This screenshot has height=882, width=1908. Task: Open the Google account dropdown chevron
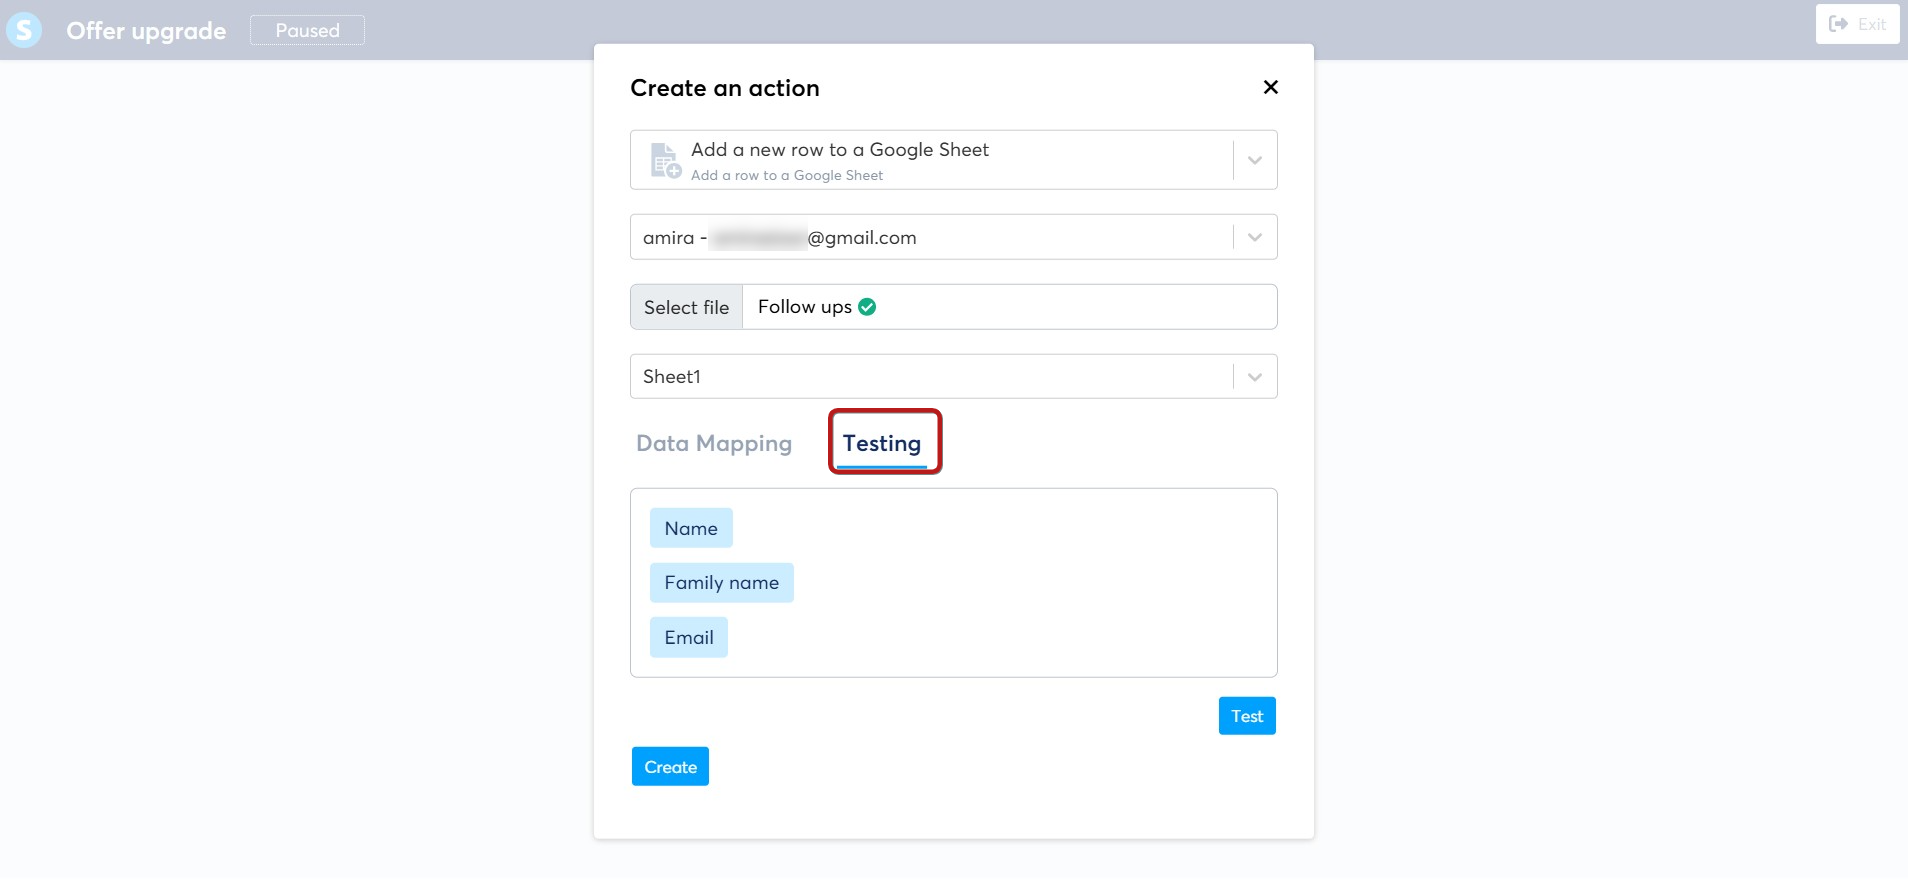click(1255, 237)
